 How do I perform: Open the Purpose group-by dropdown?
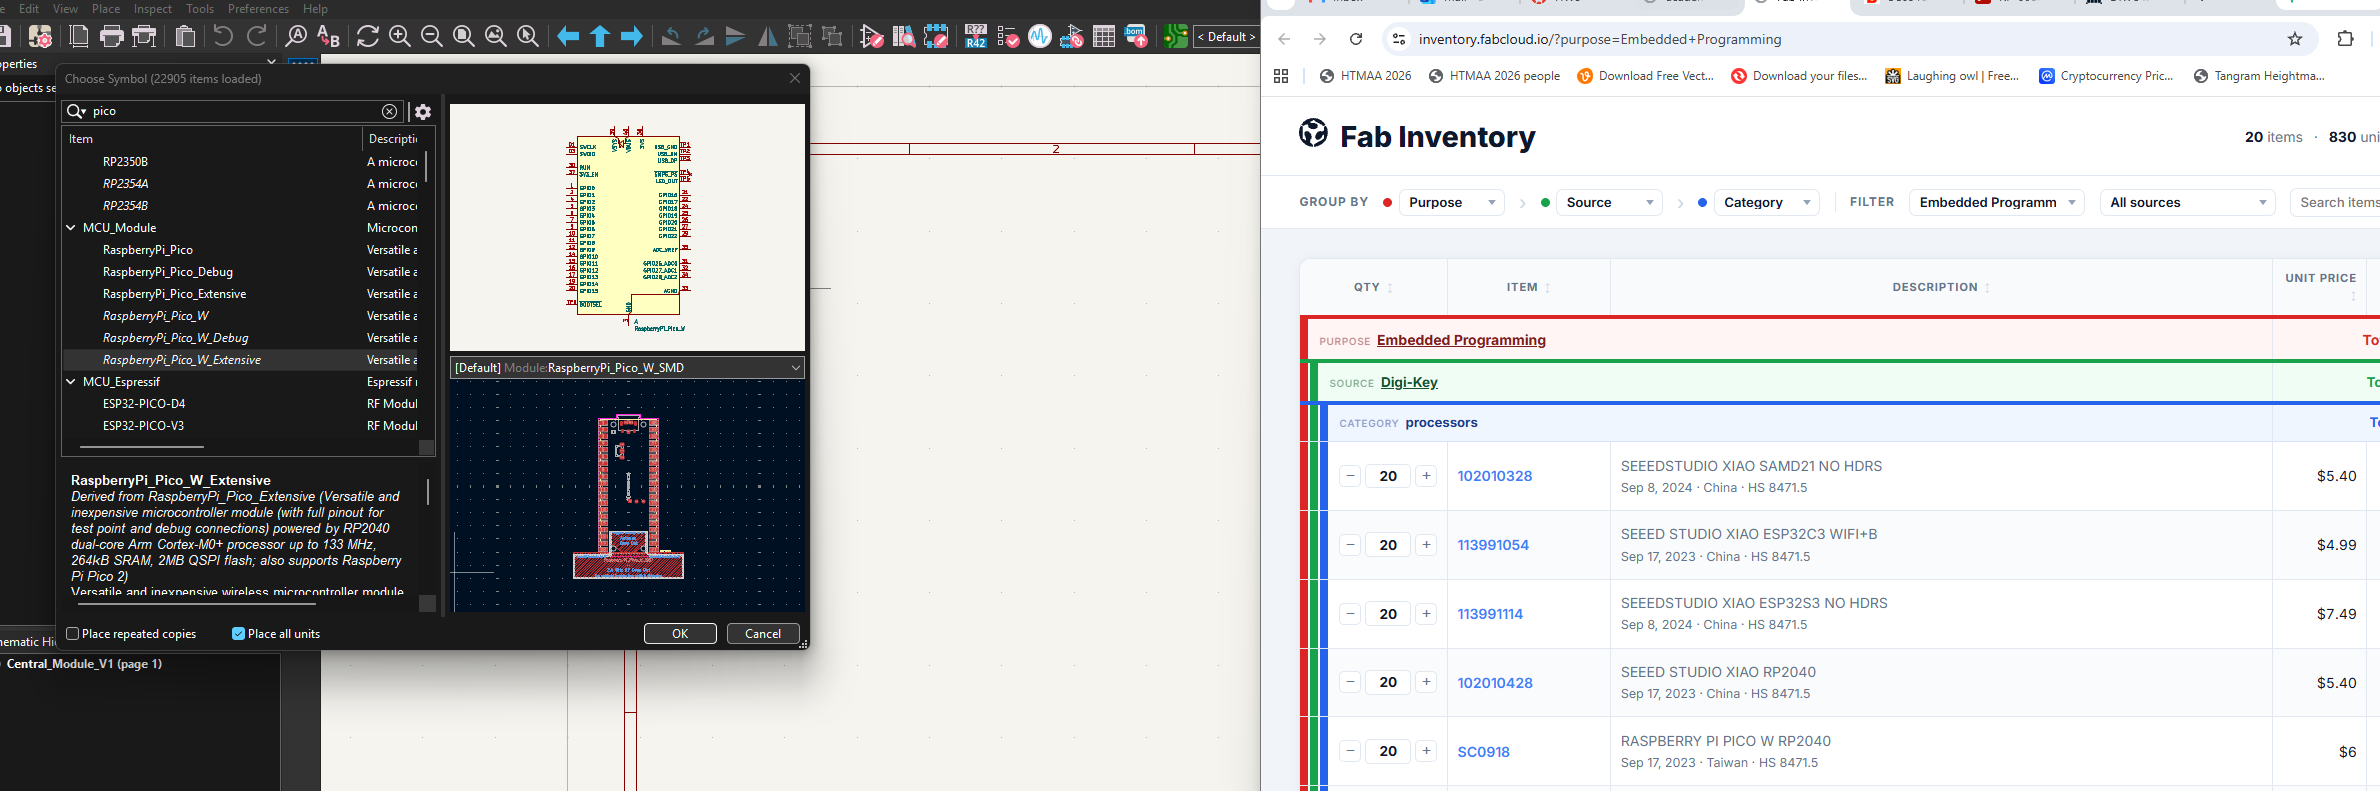tap(1451, 202)
